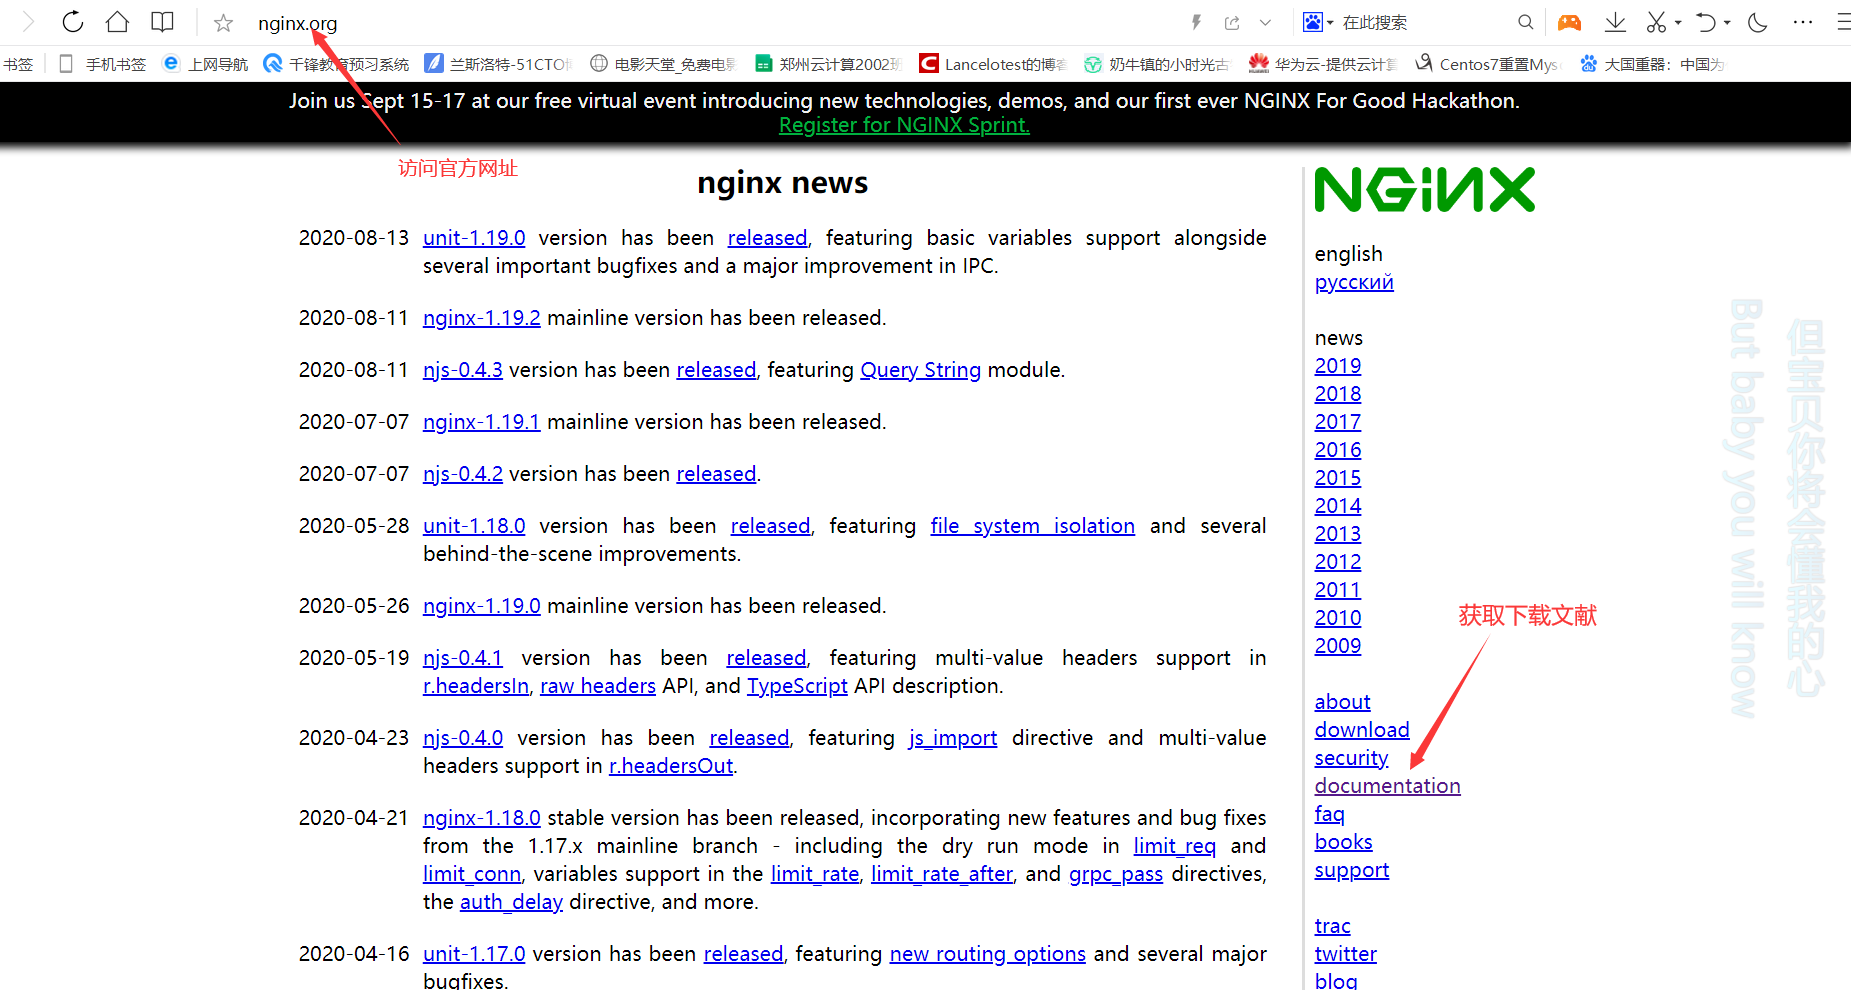The width and height of the screenshot is (1851, 990).
Task: Open the downloads arrow icon
Action: click(1615, 22)
